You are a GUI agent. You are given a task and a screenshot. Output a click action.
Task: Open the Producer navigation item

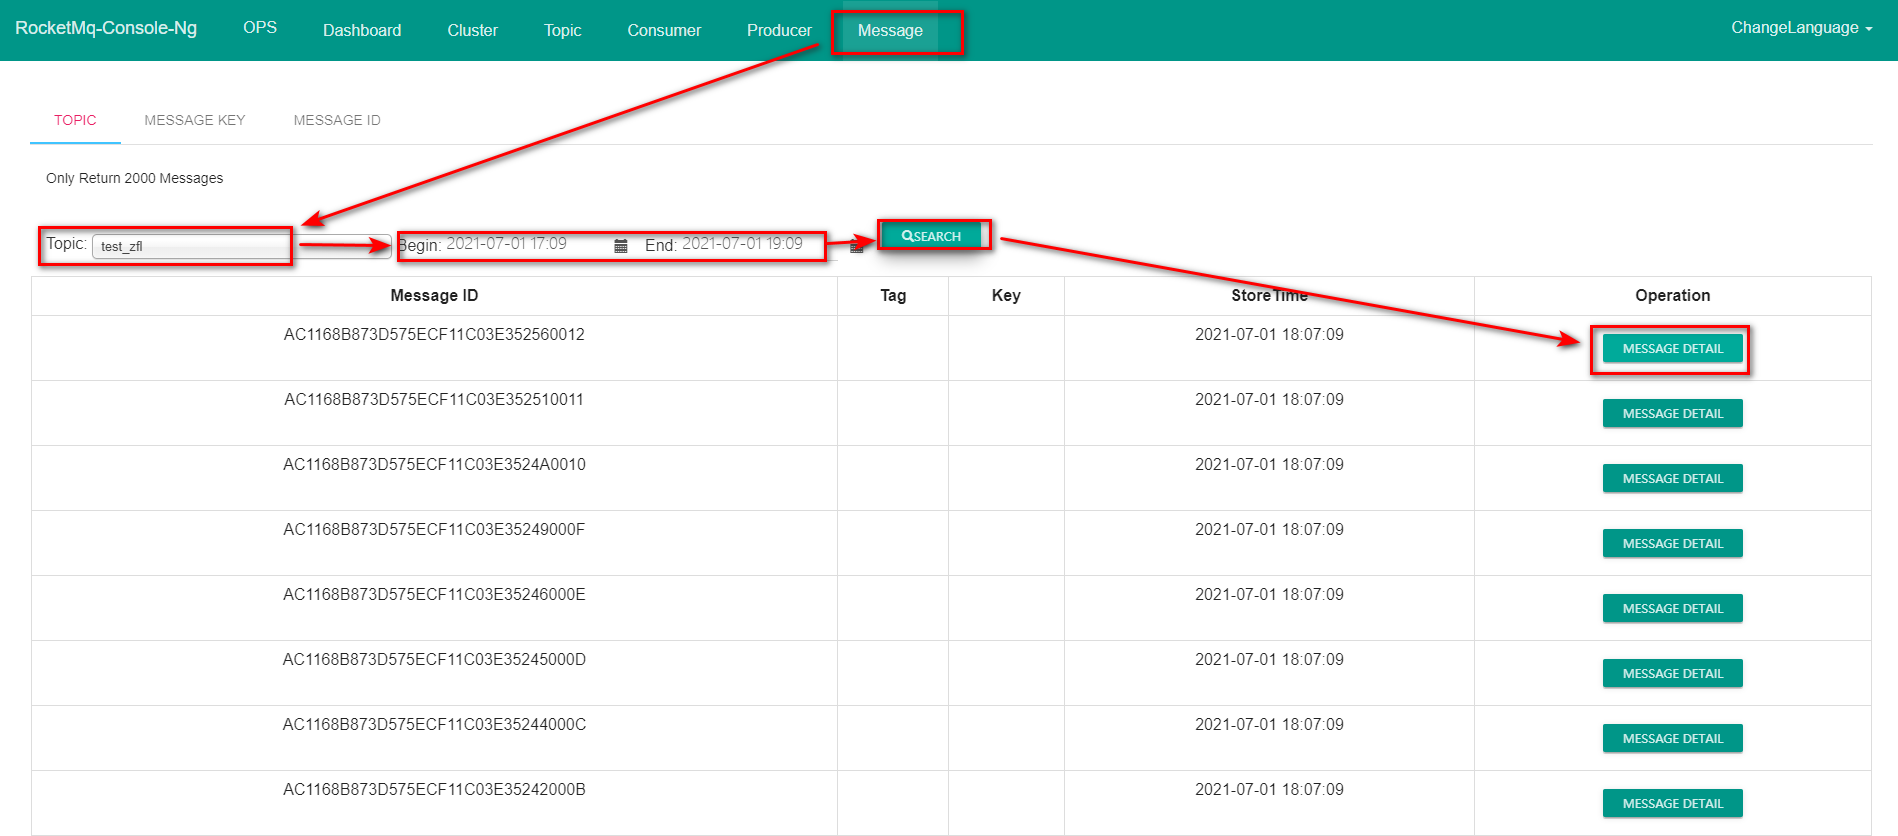(x=779, y=30)
